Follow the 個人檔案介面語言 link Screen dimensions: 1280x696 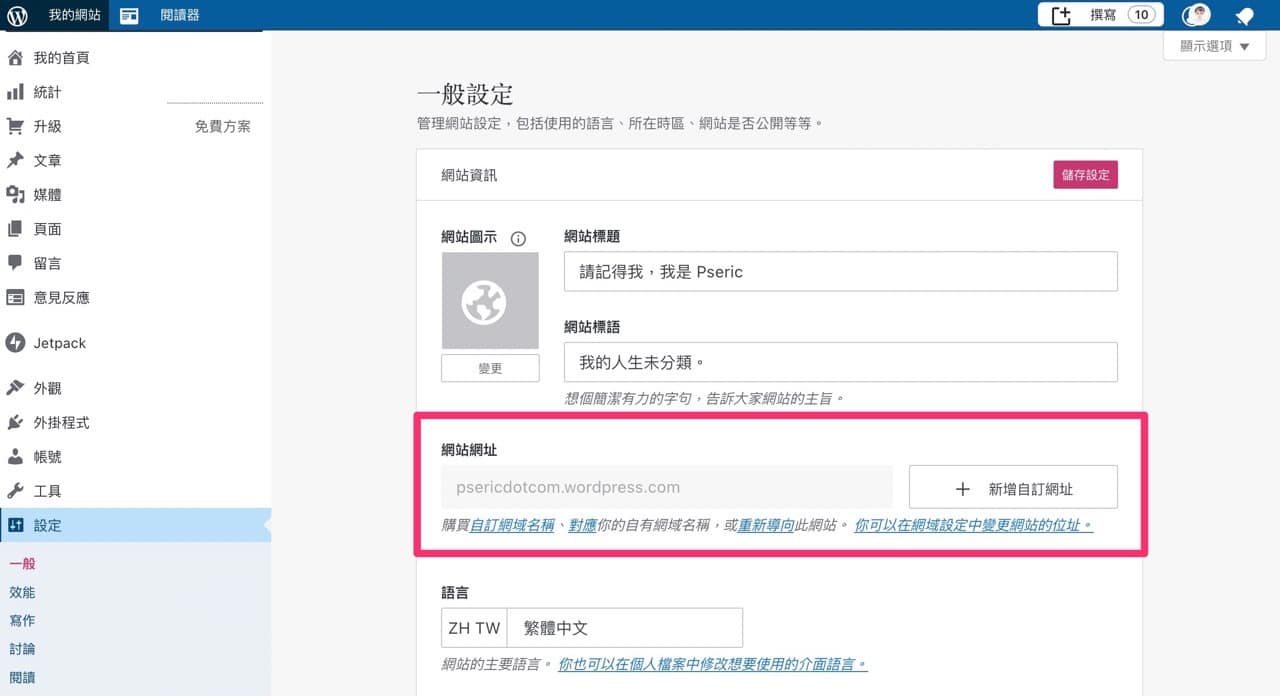(x=713, y=663)
